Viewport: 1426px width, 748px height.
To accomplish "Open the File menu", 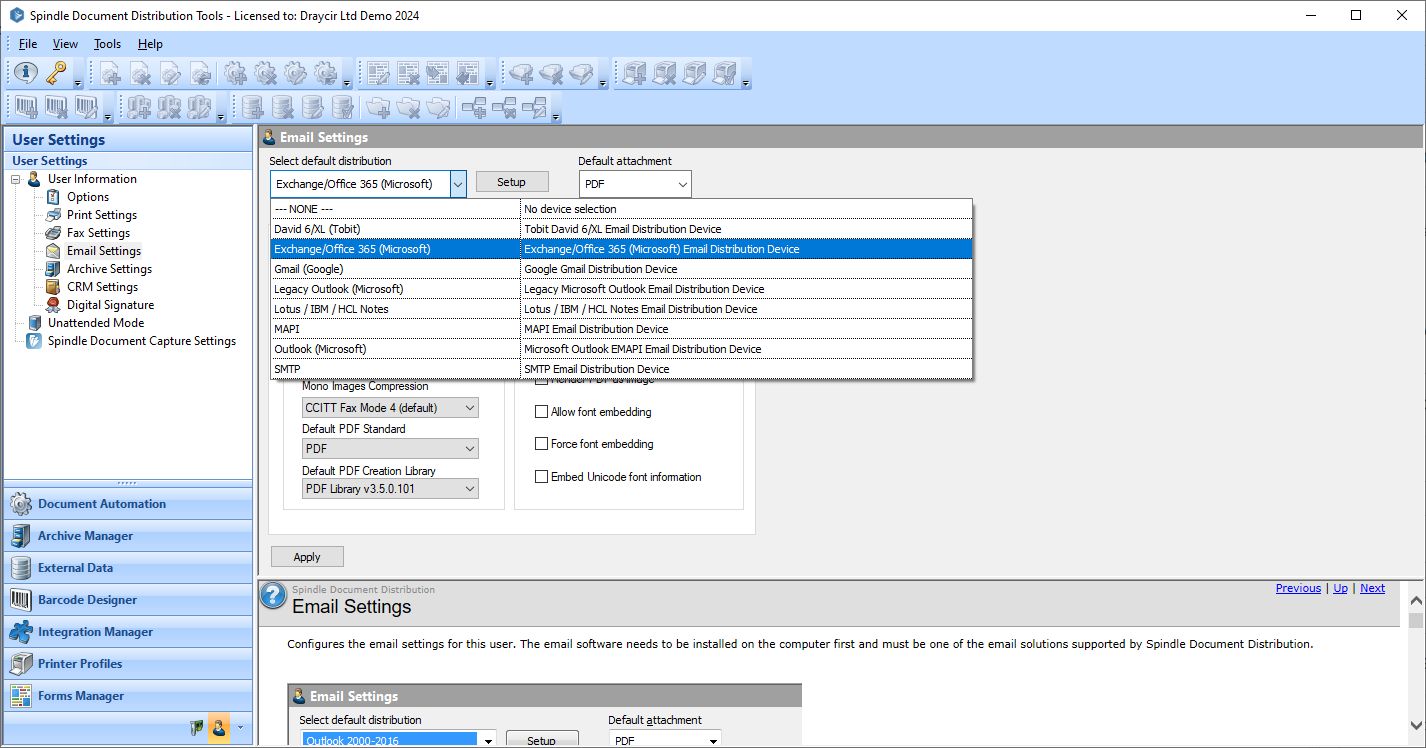I will click(x=28, y=44).
